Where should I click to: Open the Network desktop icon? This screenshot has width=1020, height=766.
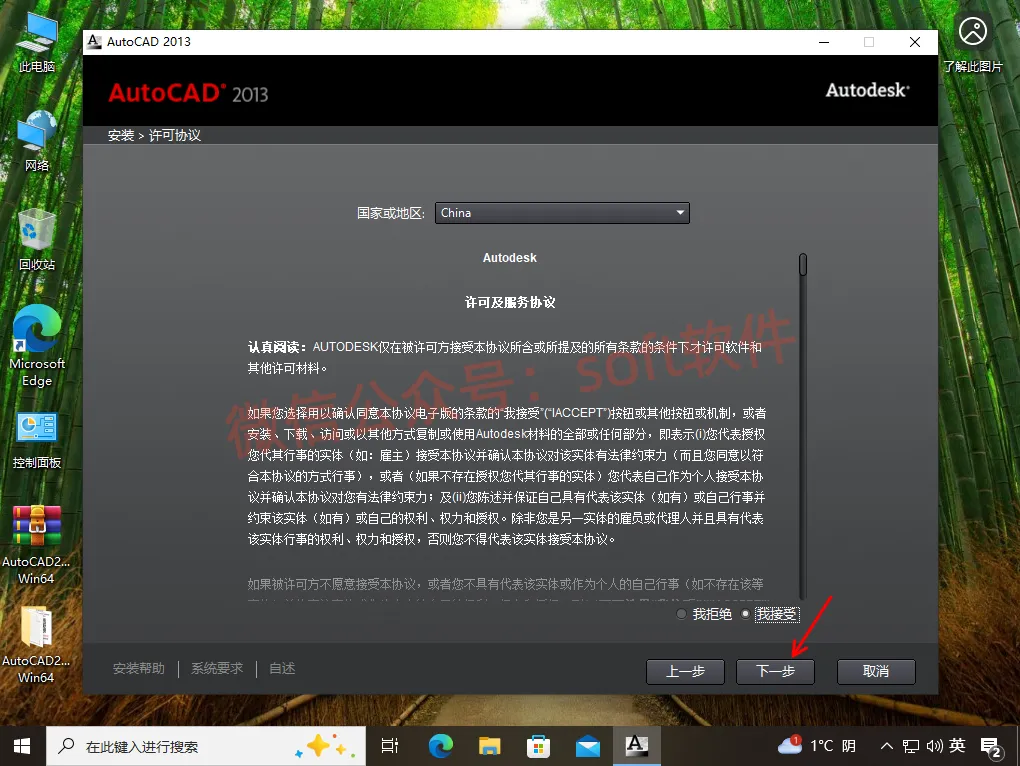click(36, 141)
